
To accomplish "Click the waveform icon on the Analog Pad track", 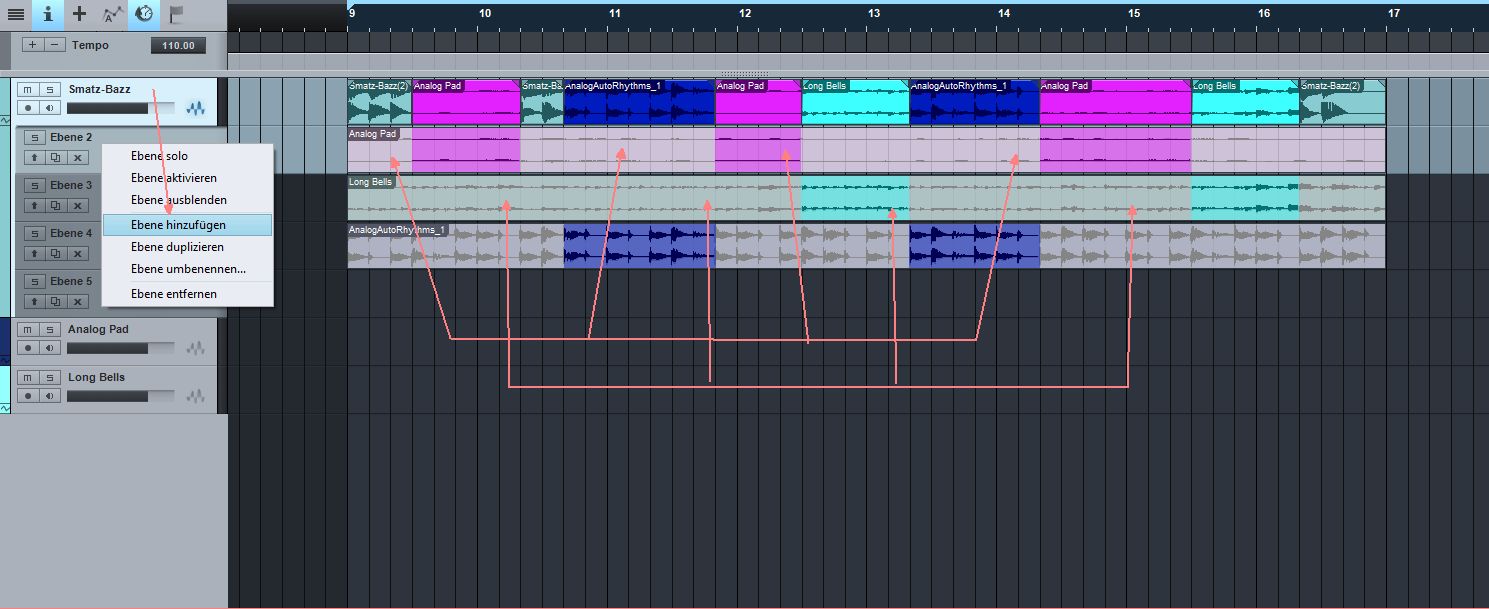I will coord(196,348).
